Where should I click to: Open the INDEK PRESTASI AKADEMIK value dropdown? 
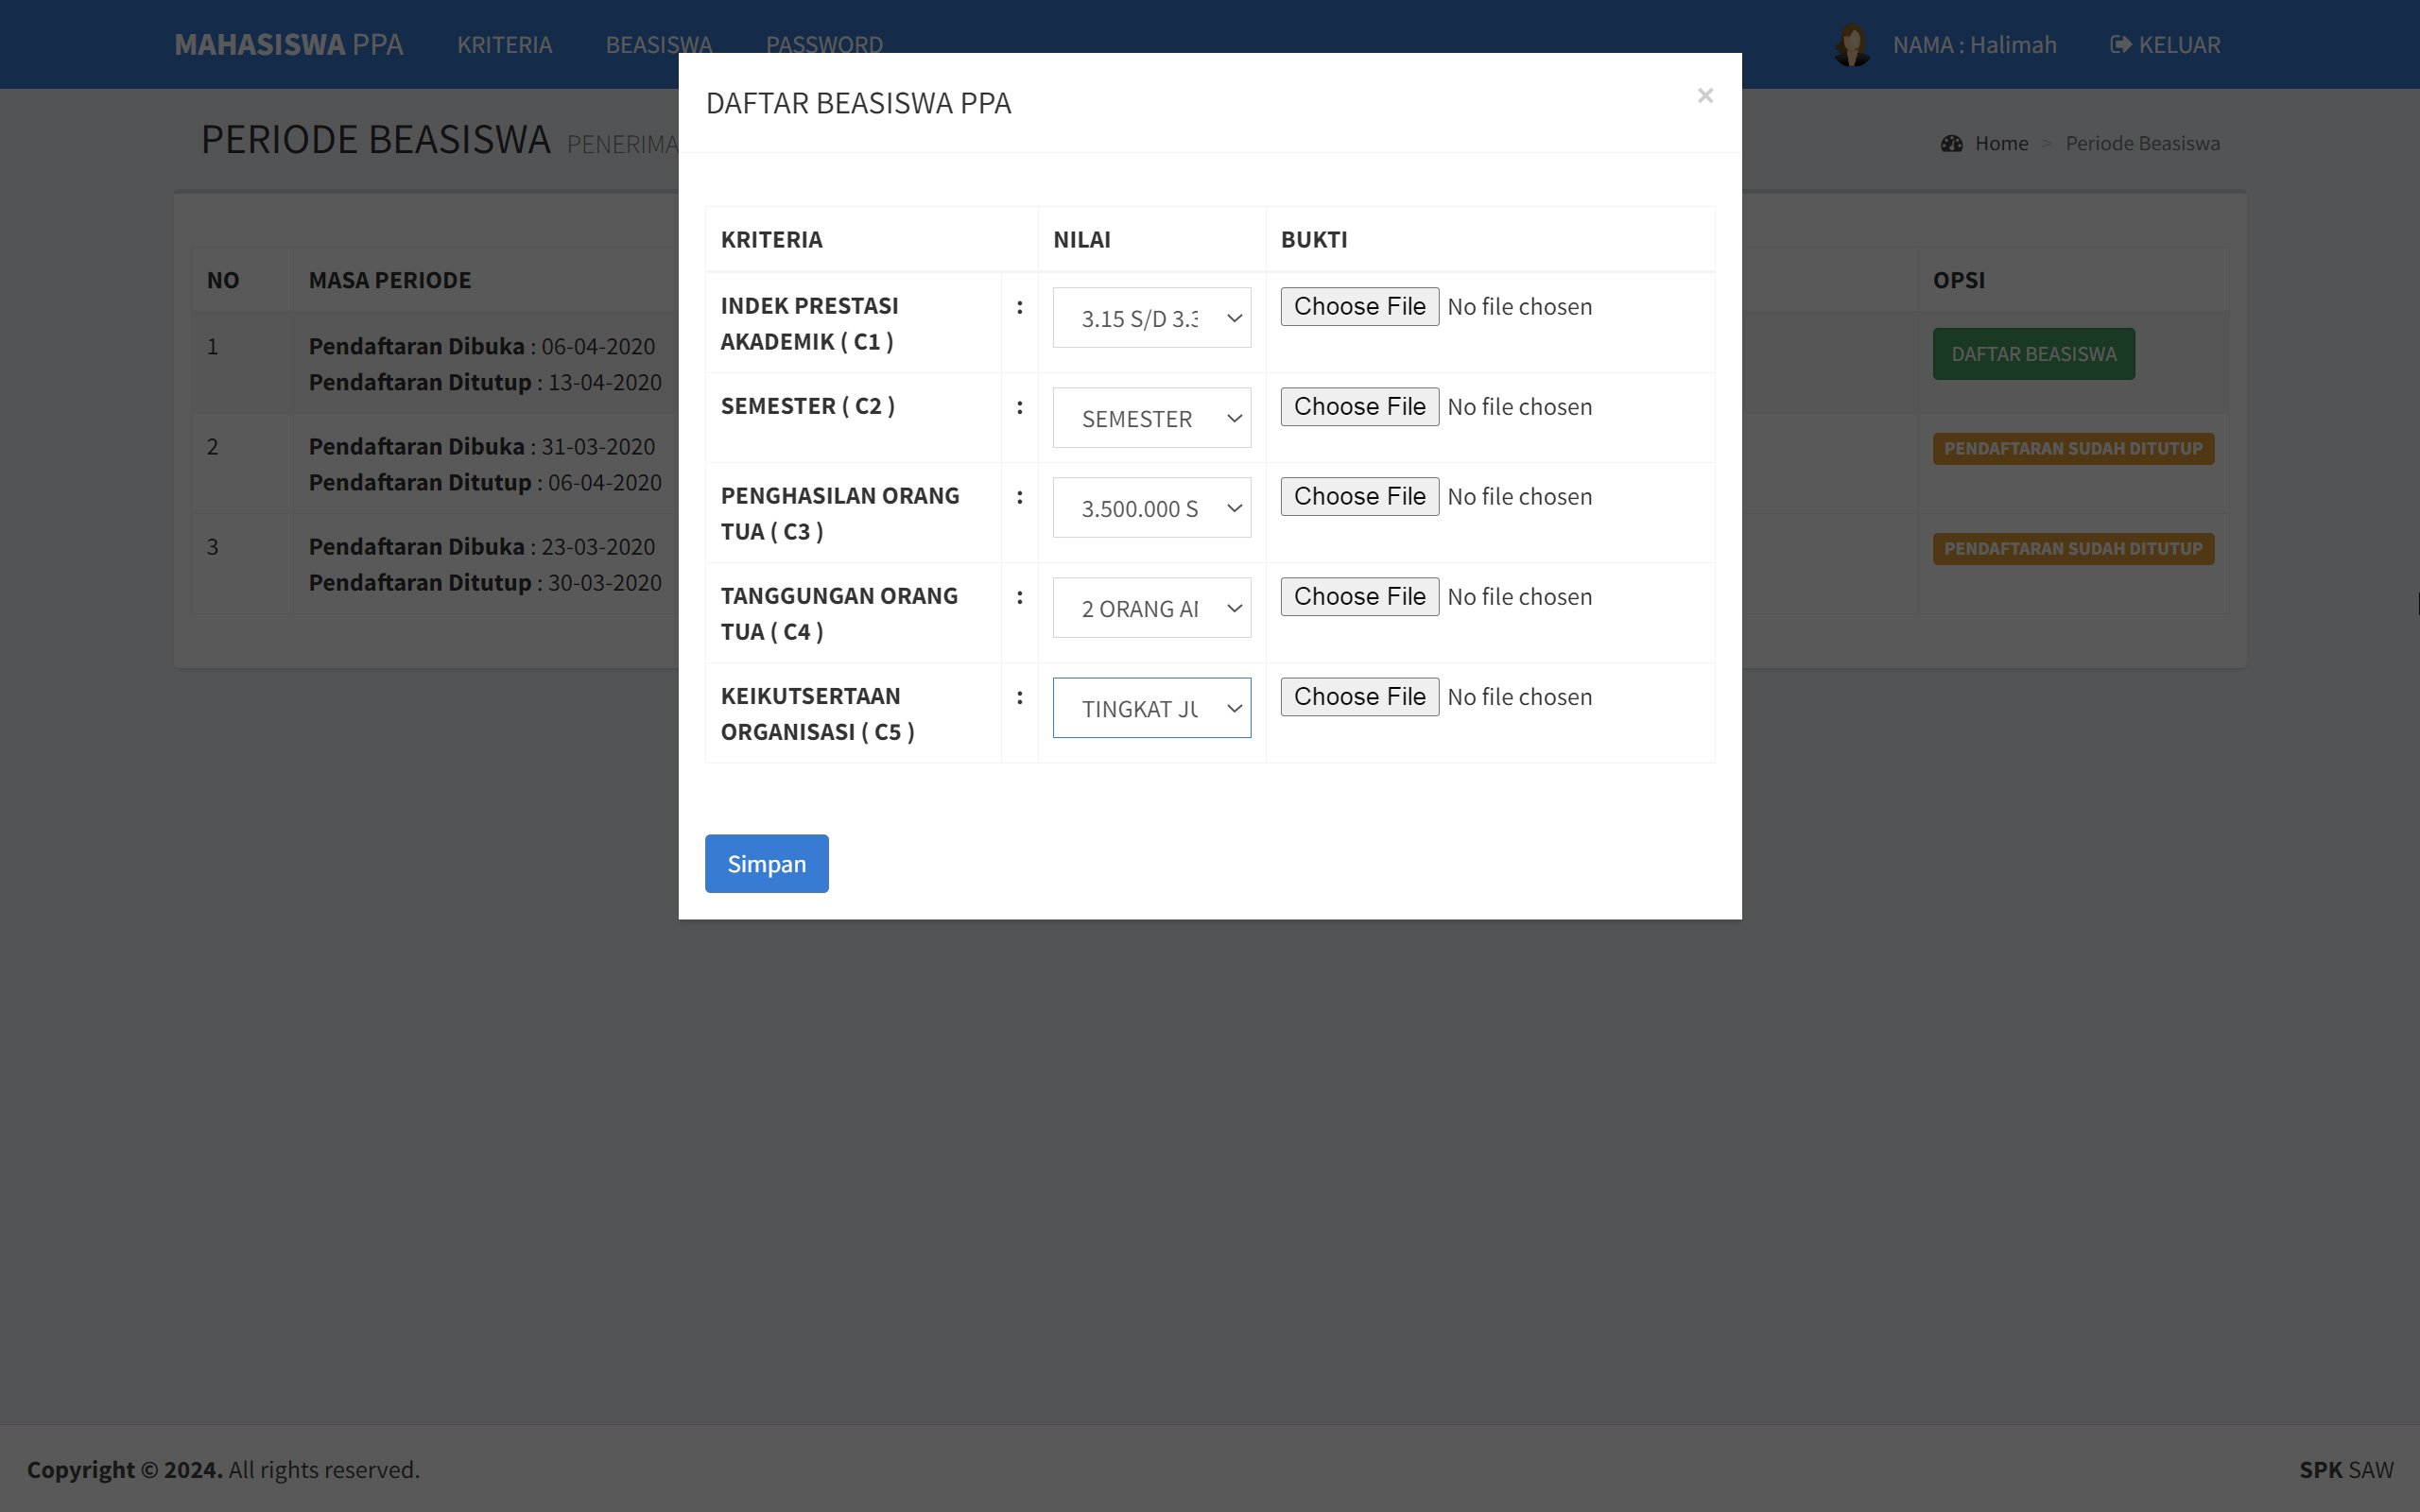(x=1151, y=317)
